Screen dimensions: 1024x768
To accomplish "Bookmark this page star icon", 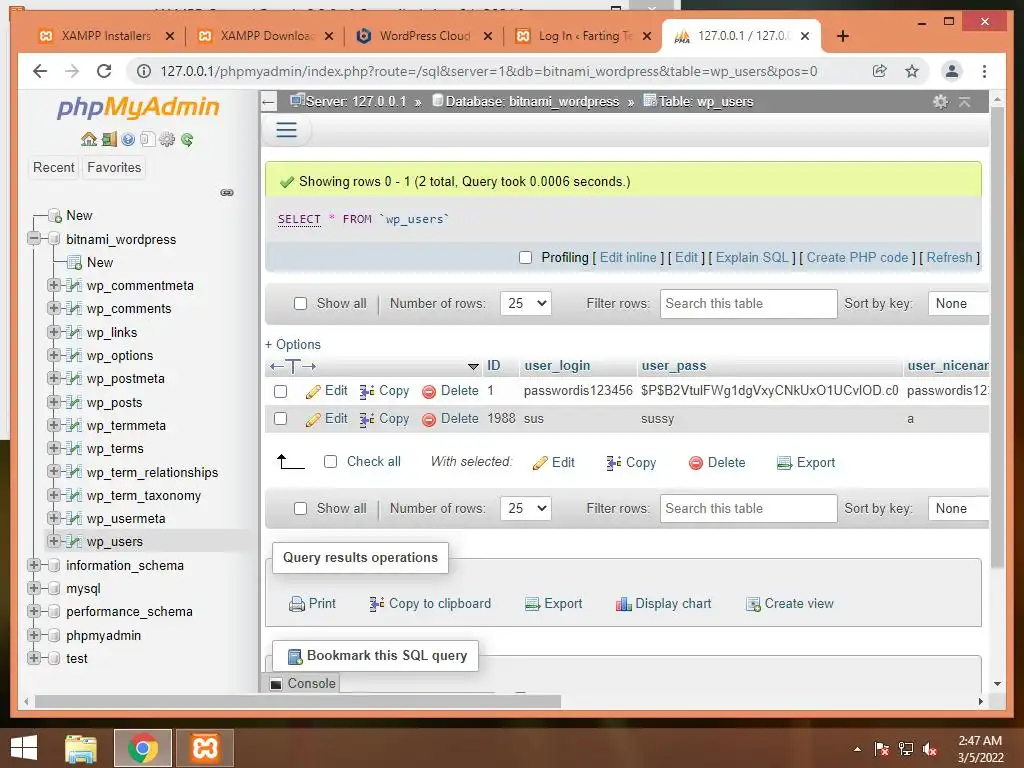I will click(x=912, y=71).
